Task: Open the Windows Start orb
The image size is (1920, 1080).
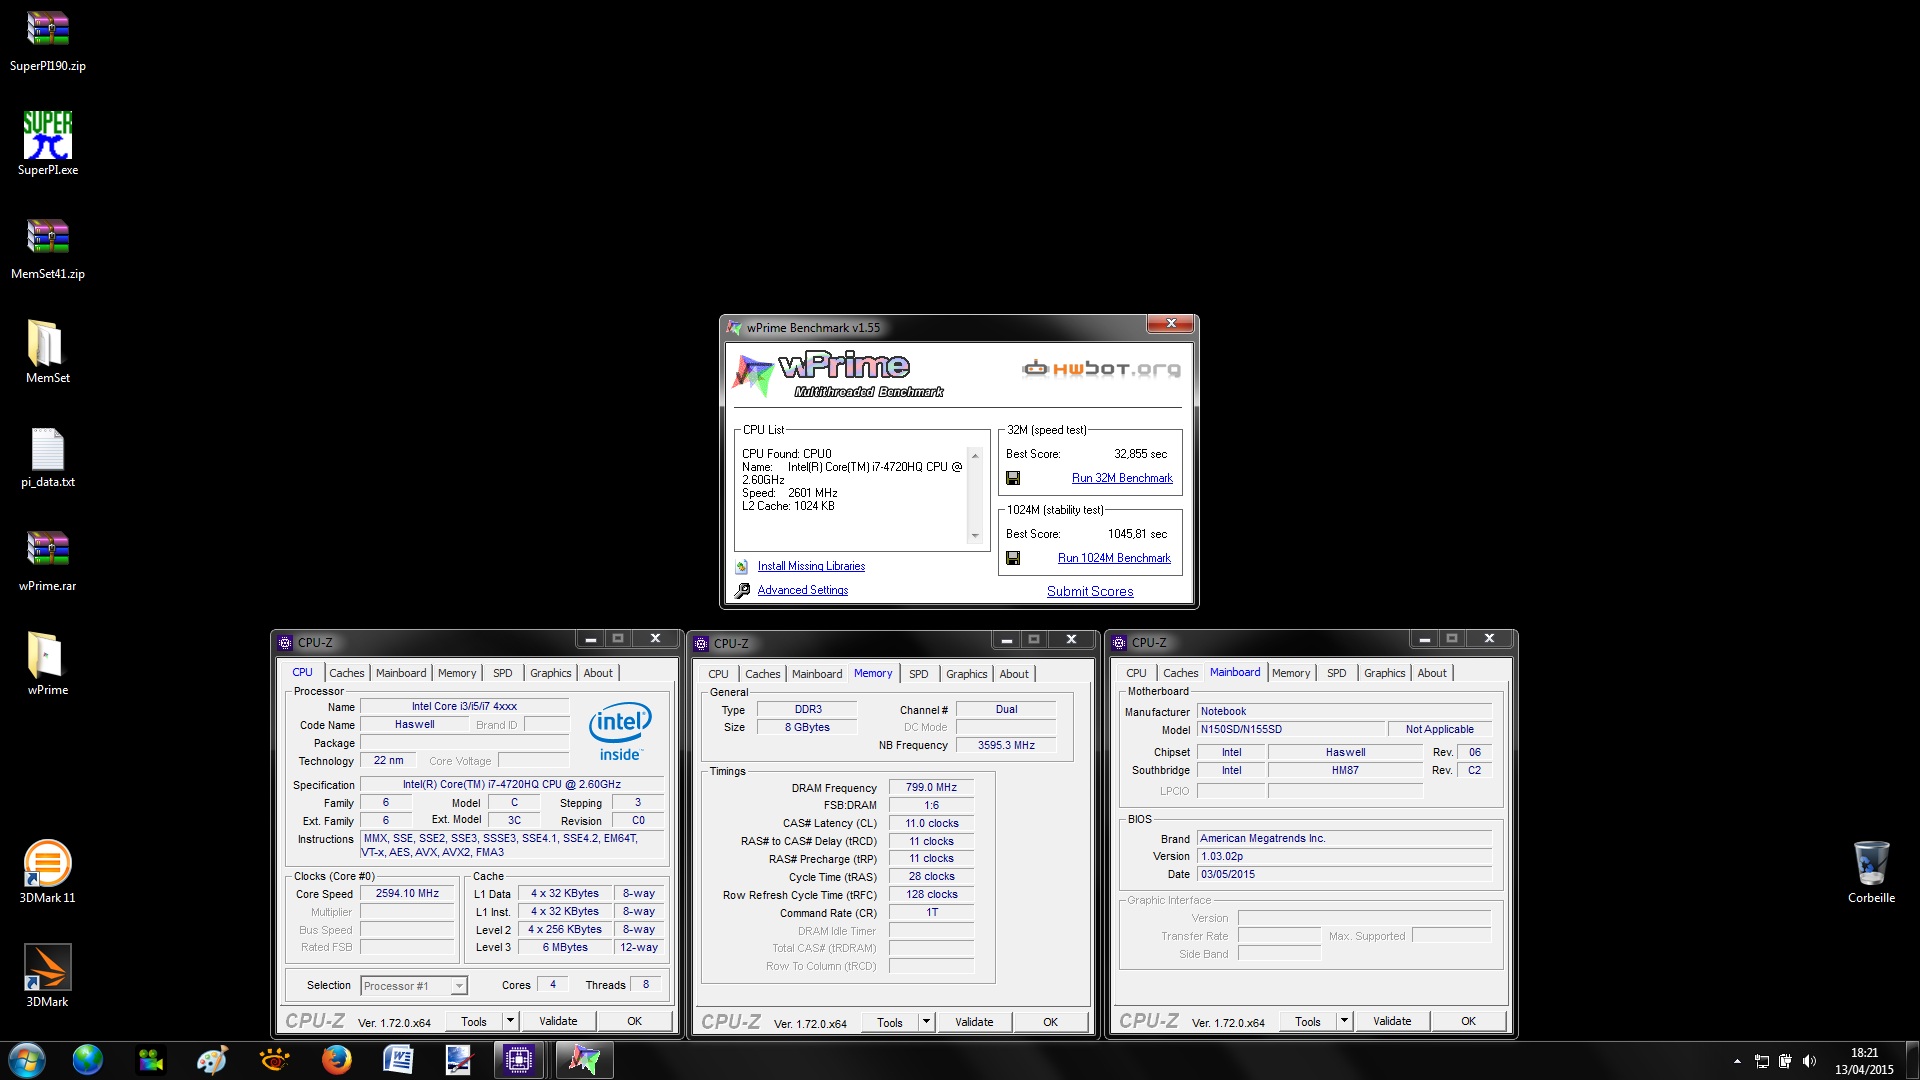Action: (27, 1060)
